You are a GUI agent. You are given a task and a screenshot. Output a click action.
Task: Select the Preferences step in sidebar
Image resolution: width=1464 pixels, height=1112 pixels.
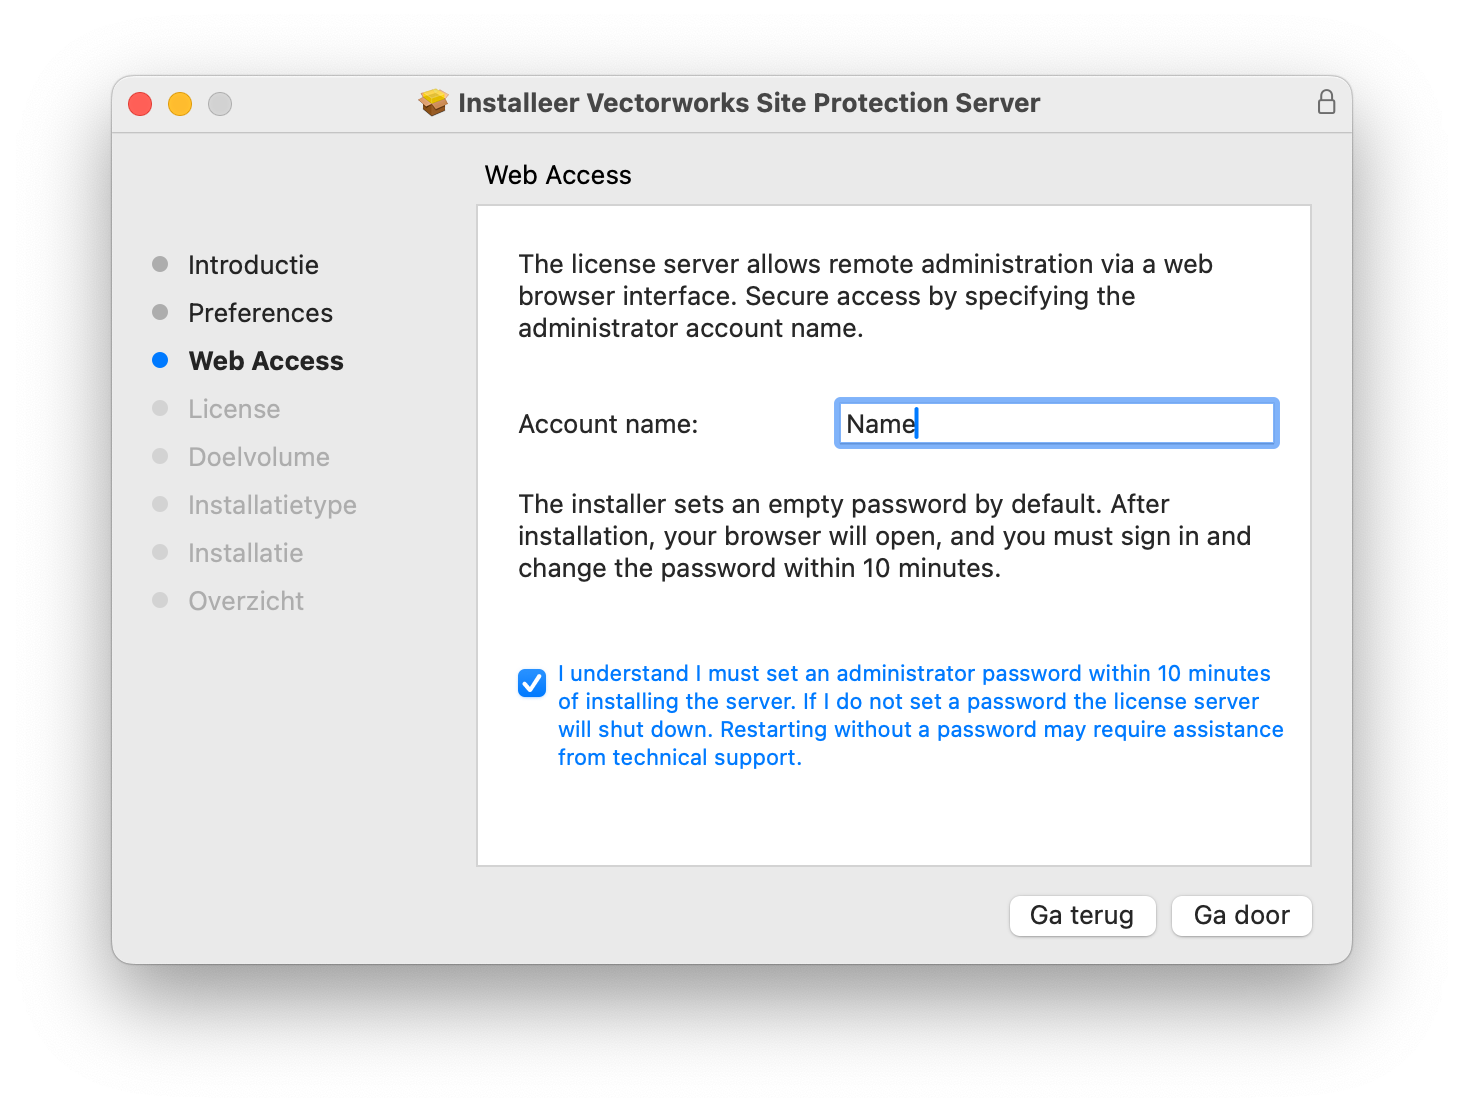260,313
